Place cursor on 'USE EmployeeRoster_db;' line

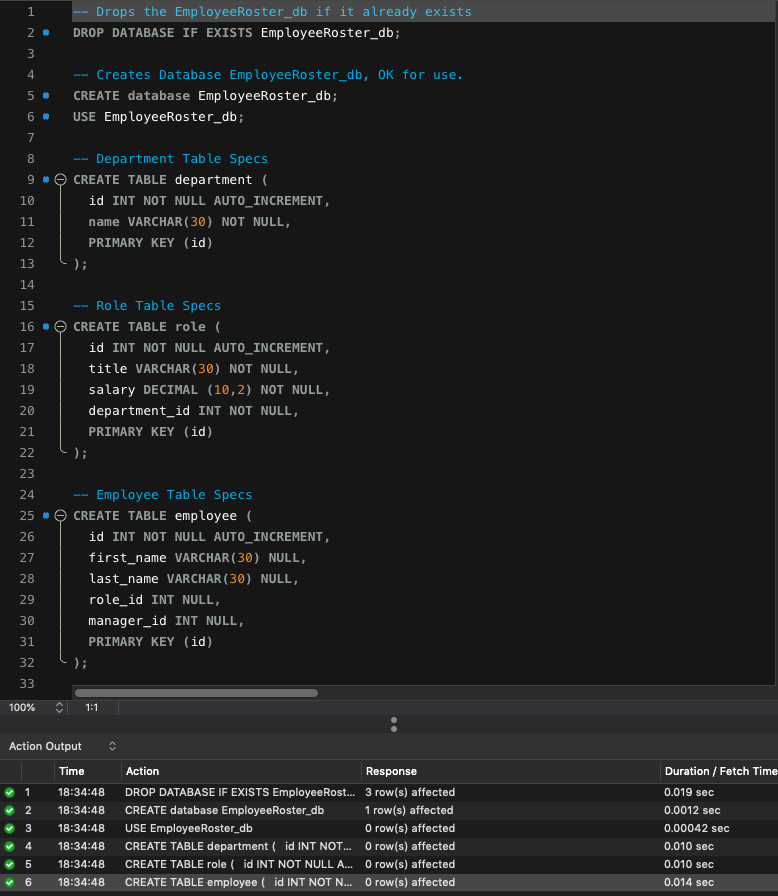coord(158,117)
